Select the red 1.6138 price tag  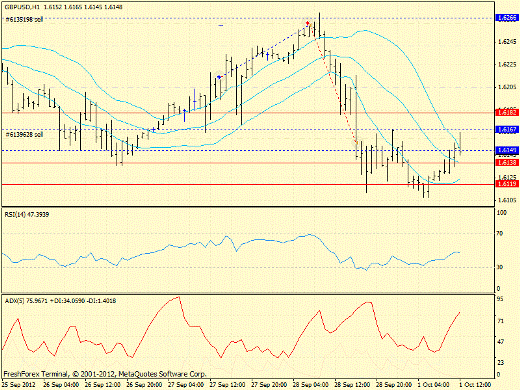(507, 163)
